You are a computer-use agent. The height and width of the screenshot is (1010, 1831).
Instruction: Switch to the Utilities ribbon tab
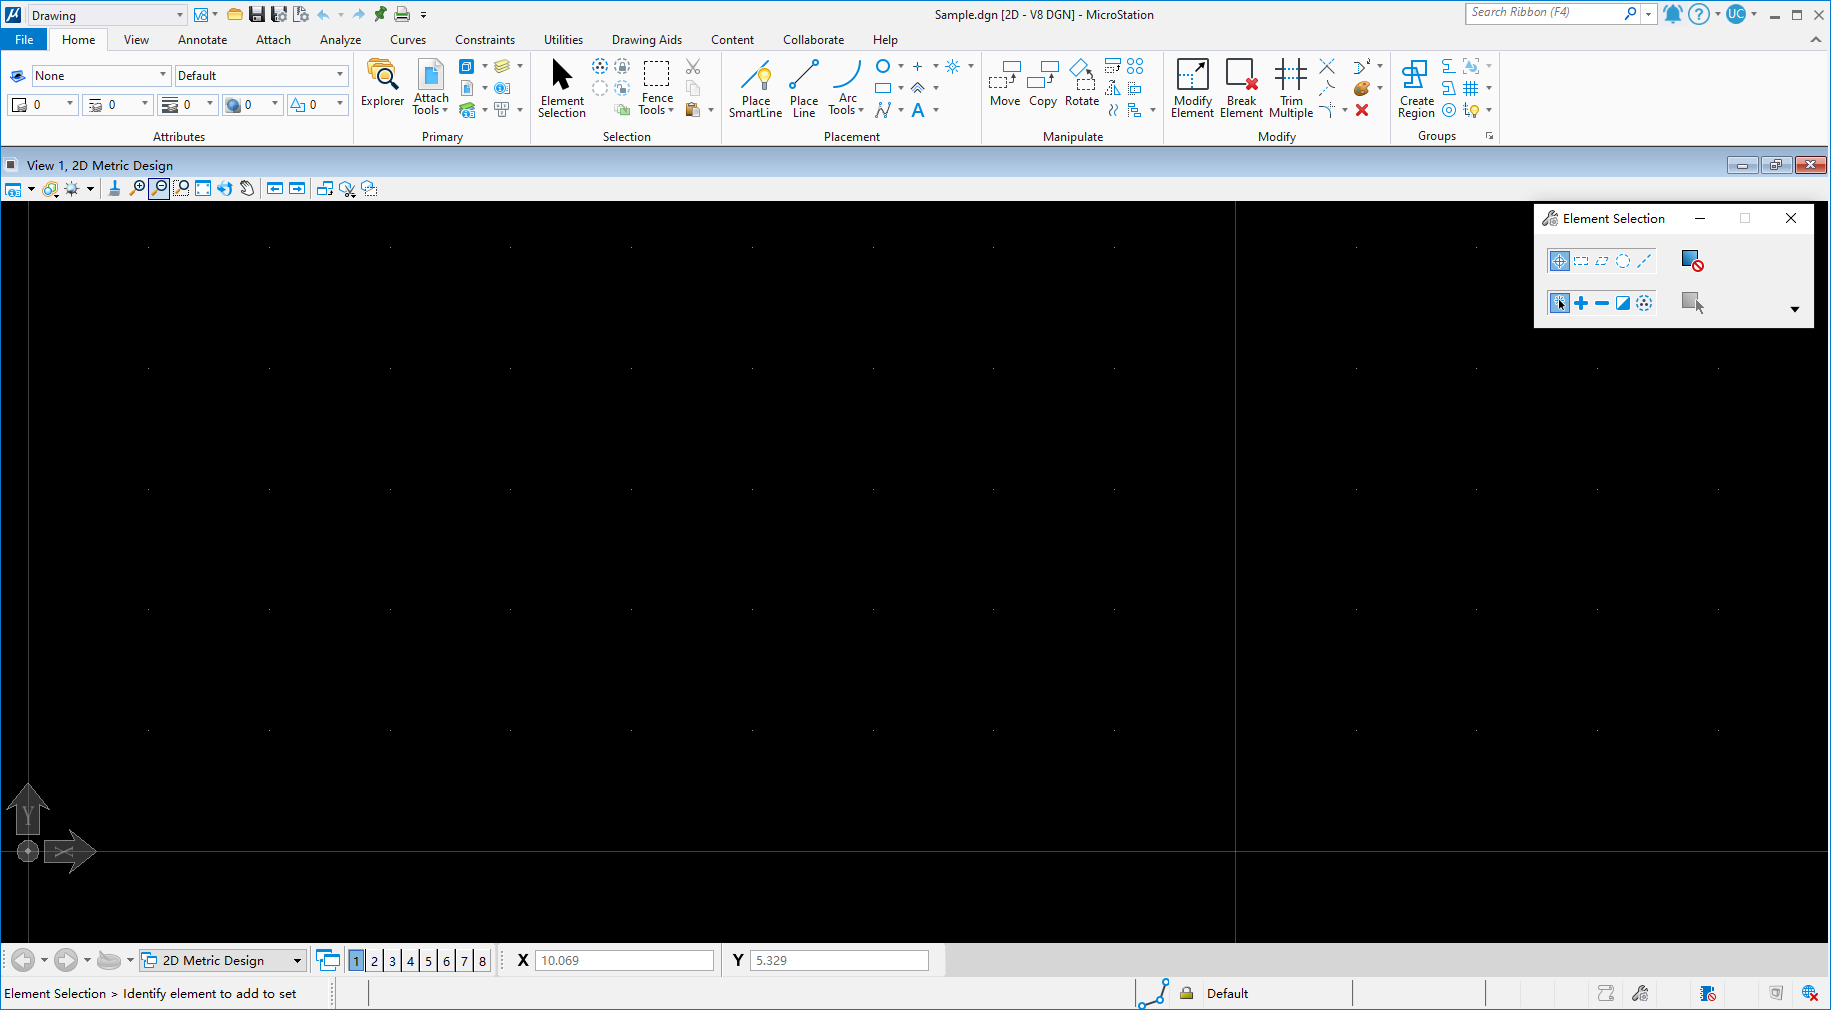click(563, 40)
